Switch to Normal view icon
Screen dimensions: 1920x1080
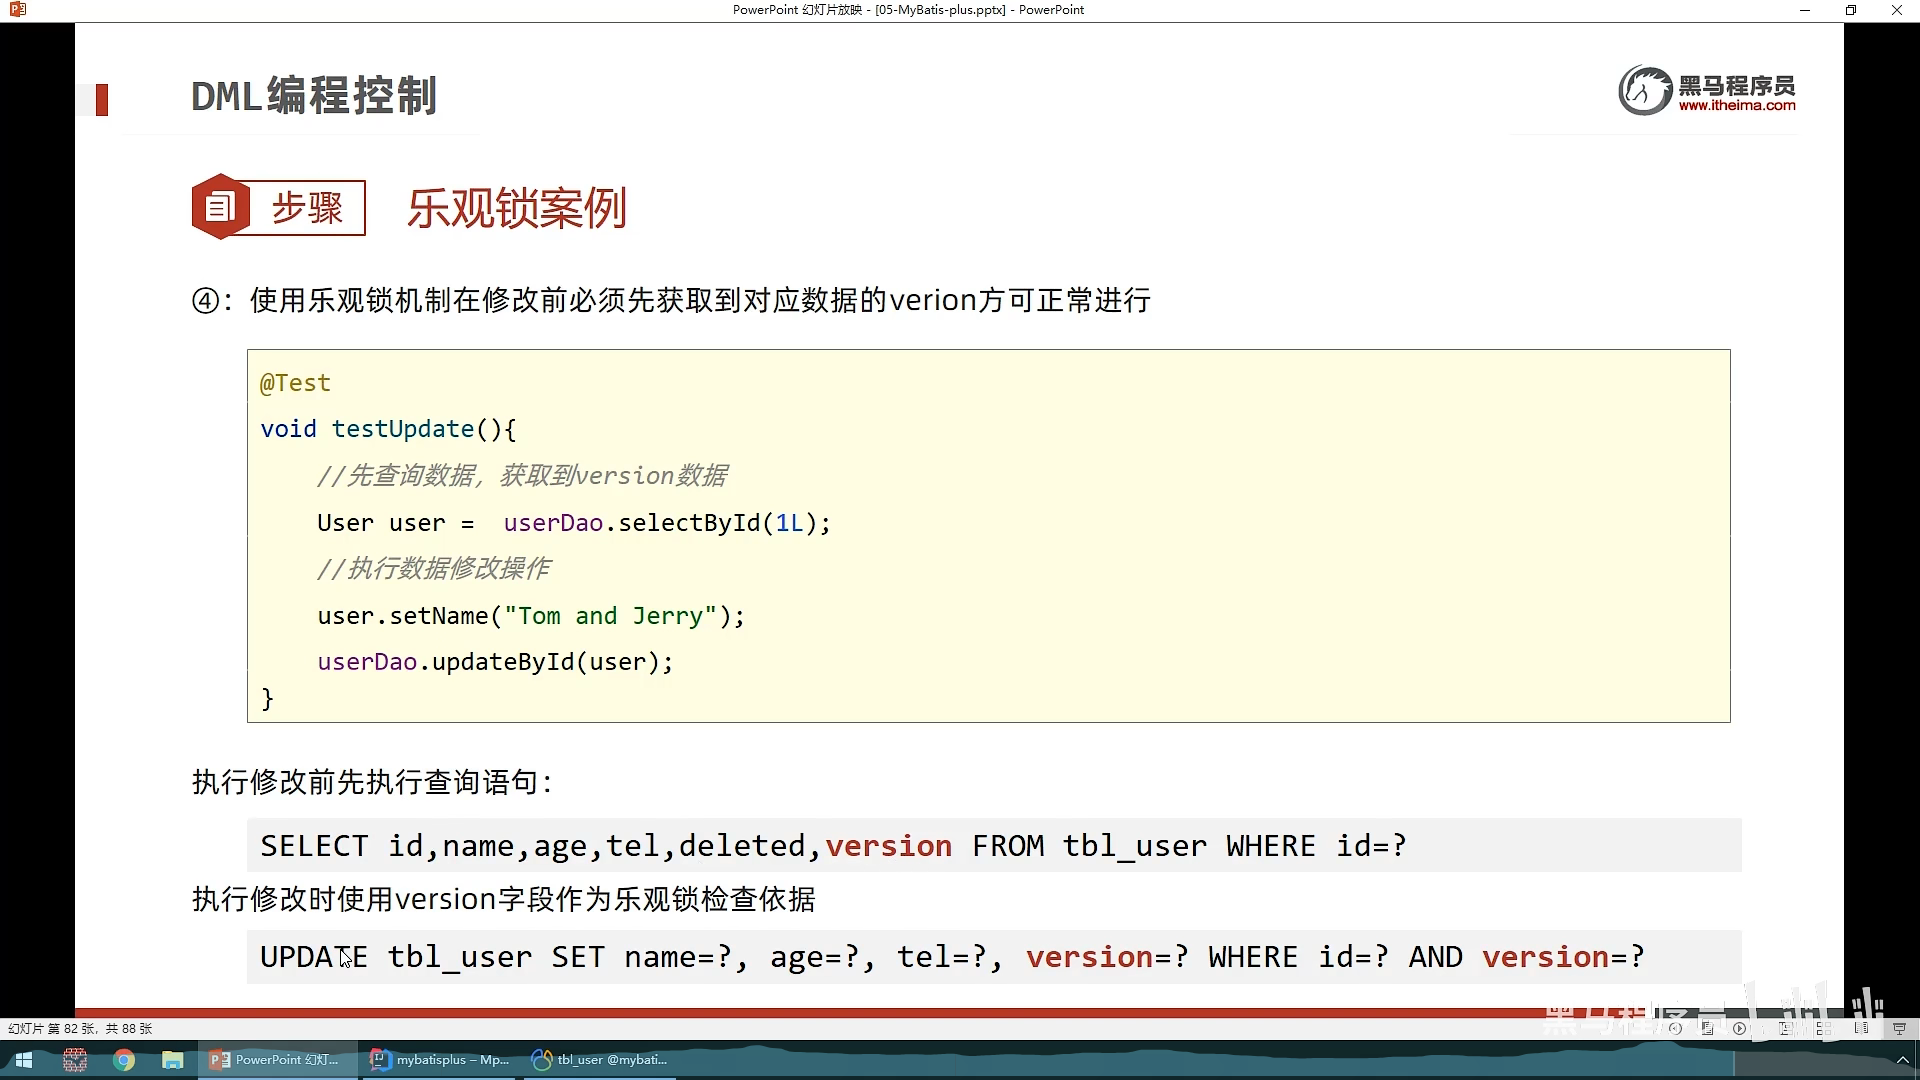coord(1785,1028)
